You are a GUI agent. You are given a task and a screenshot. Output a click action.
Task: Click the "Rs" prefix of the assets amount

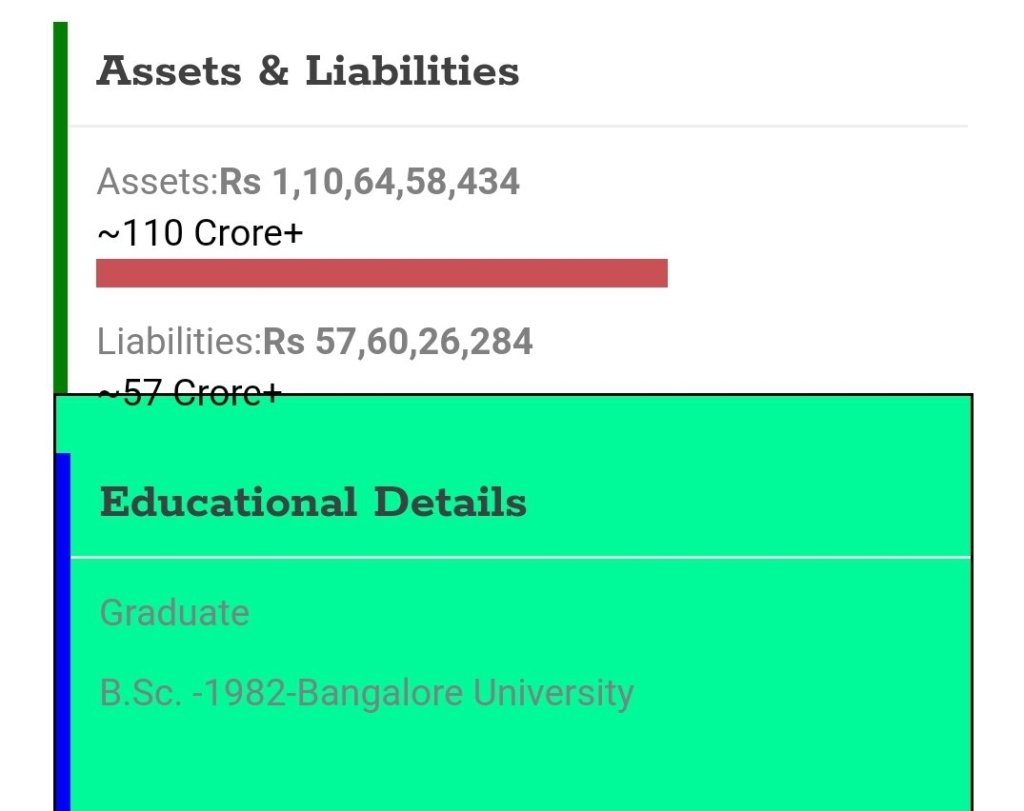241,182
